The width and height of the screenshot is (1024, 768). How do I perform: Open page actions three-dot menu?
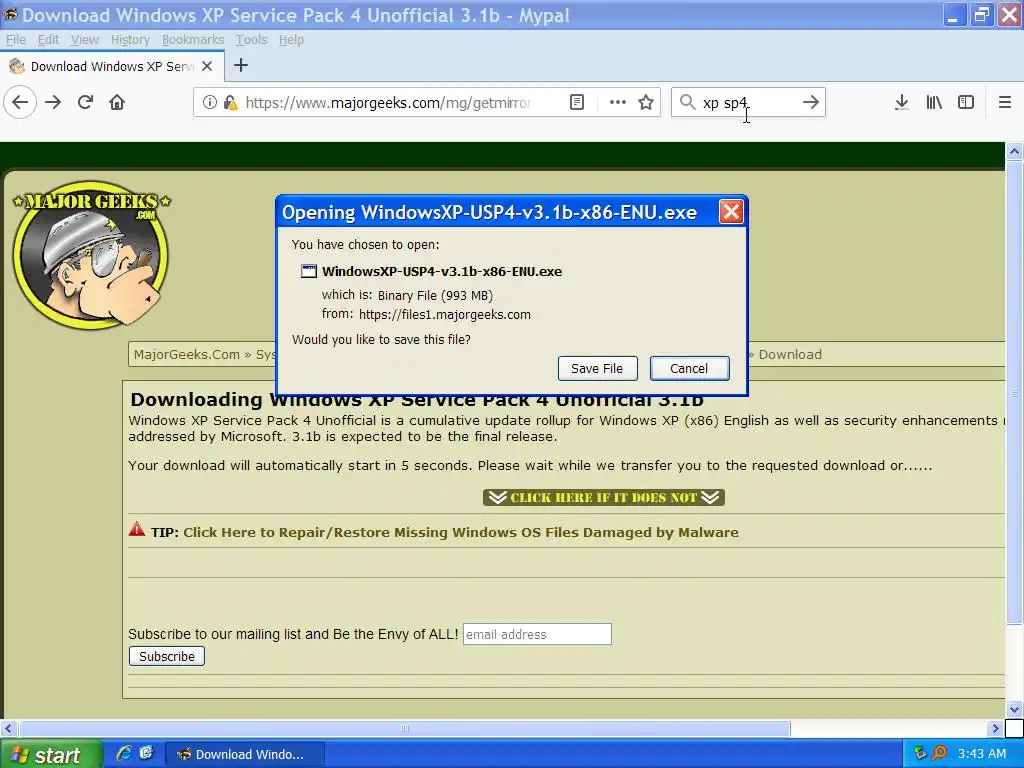[x=617, y=103]
